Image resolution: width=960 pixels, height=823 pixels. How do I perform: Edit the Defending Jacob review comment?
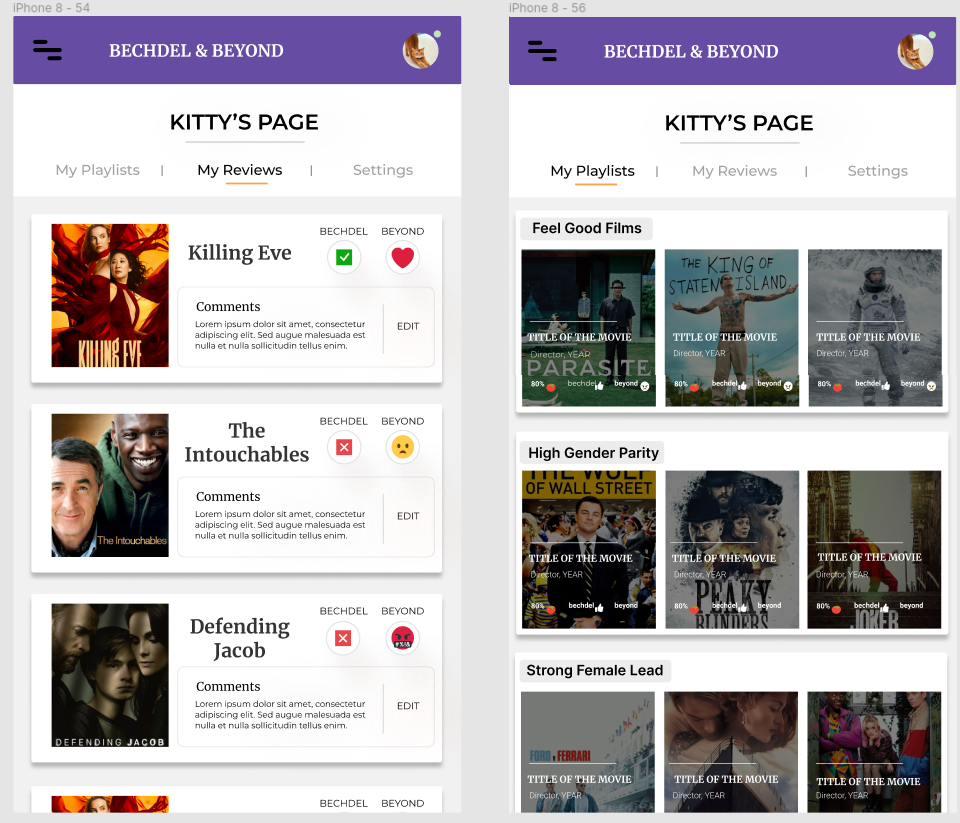click(x=408, y=706)
